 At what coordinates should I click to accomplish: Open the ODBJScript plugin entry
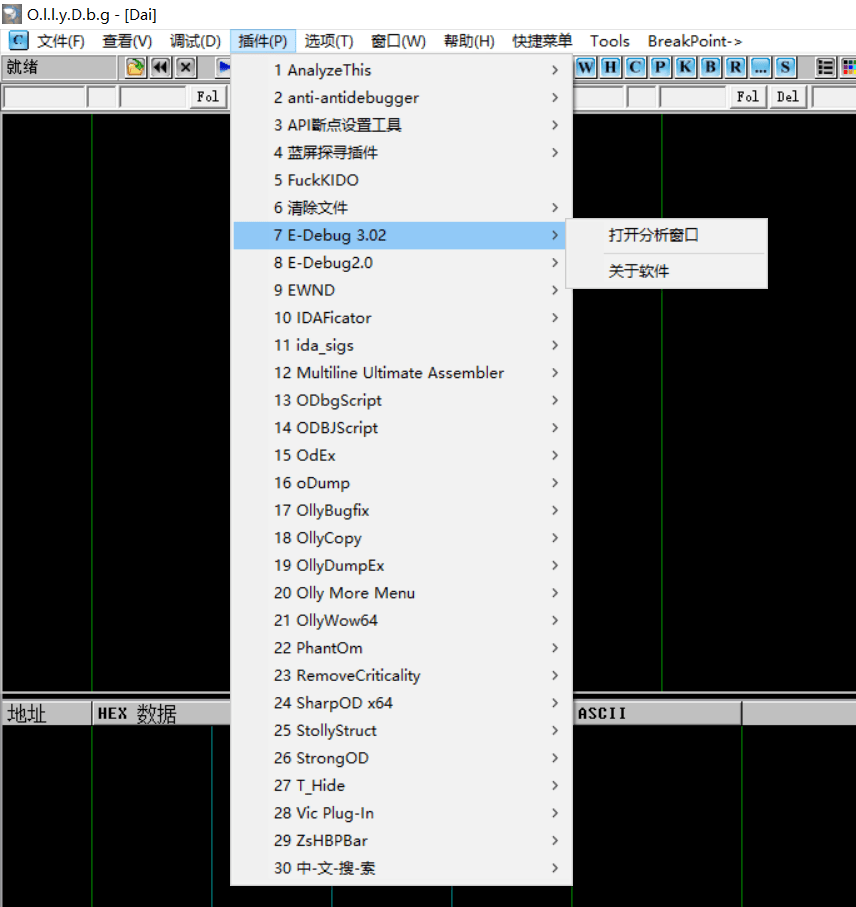401,428
